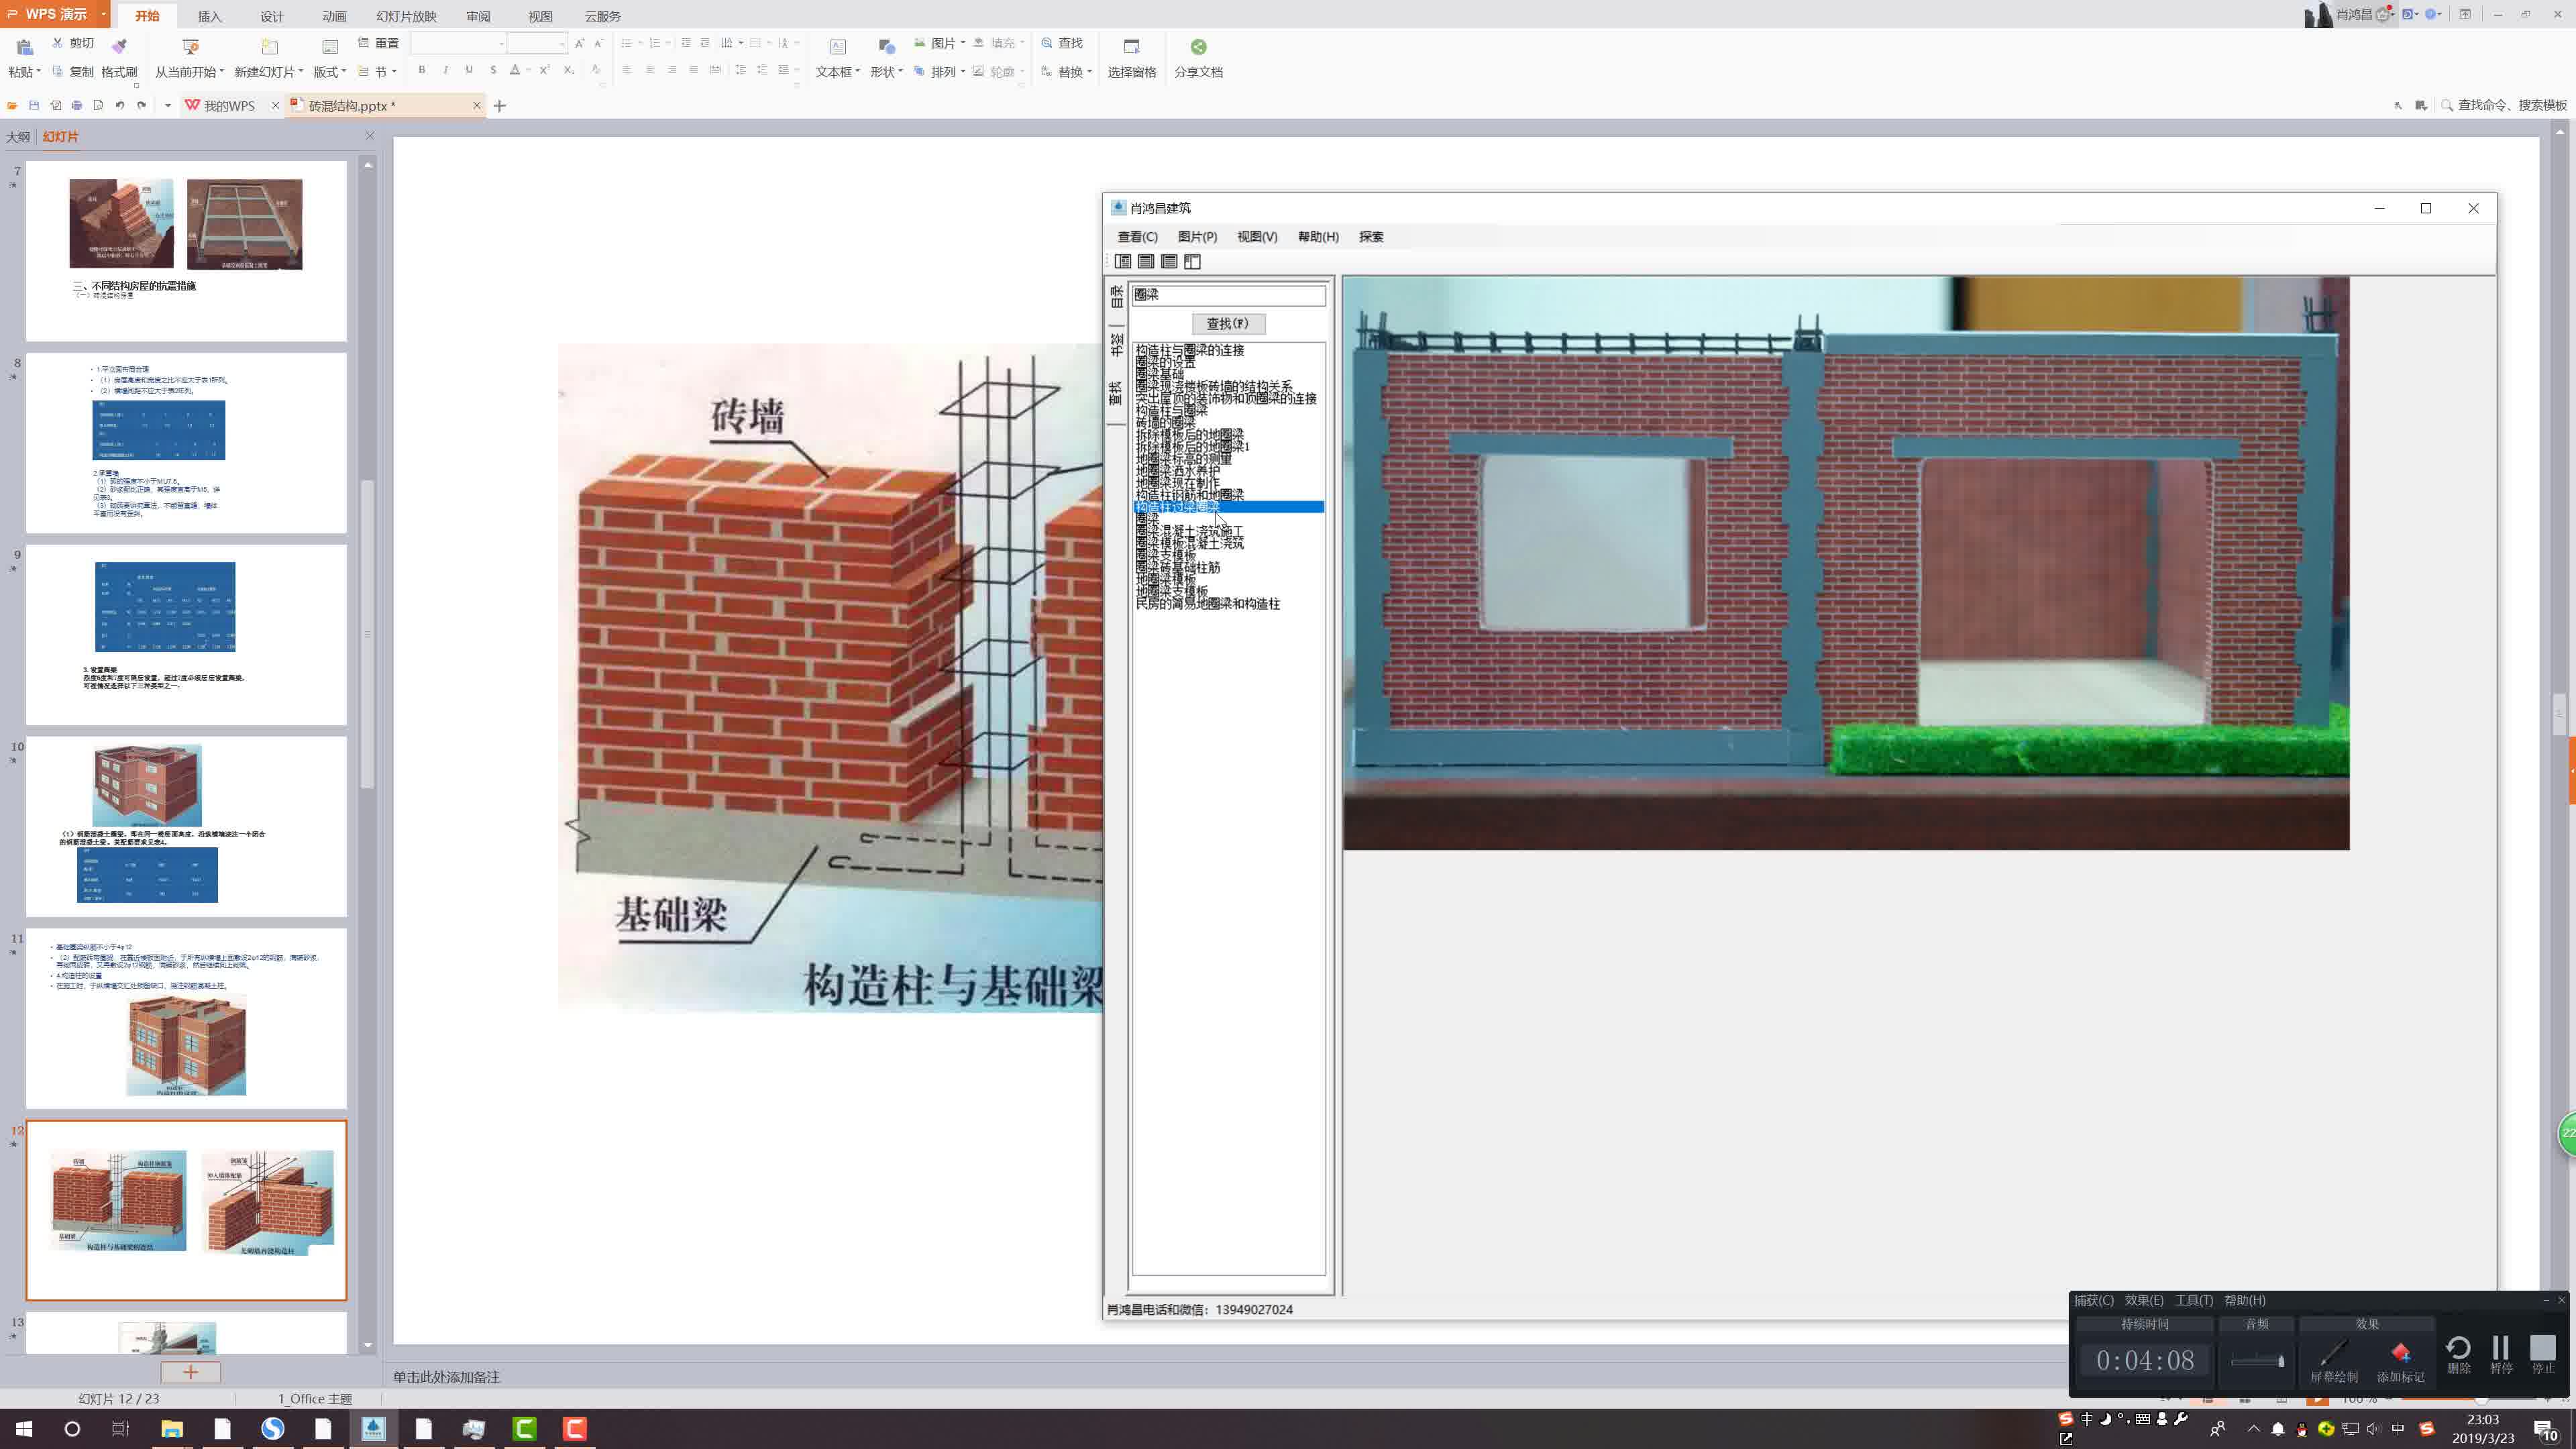Screen dimensions: 2576x1449
Task: Pause the screen recording
Action: [2500, 1349]
